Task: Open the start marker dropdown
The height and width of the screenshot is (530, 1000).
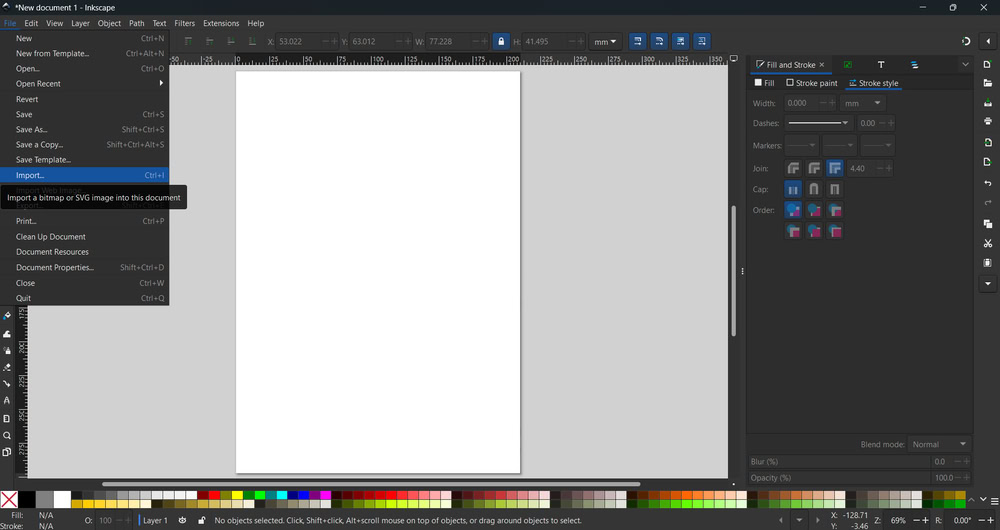Action: [x=802, y=145]
